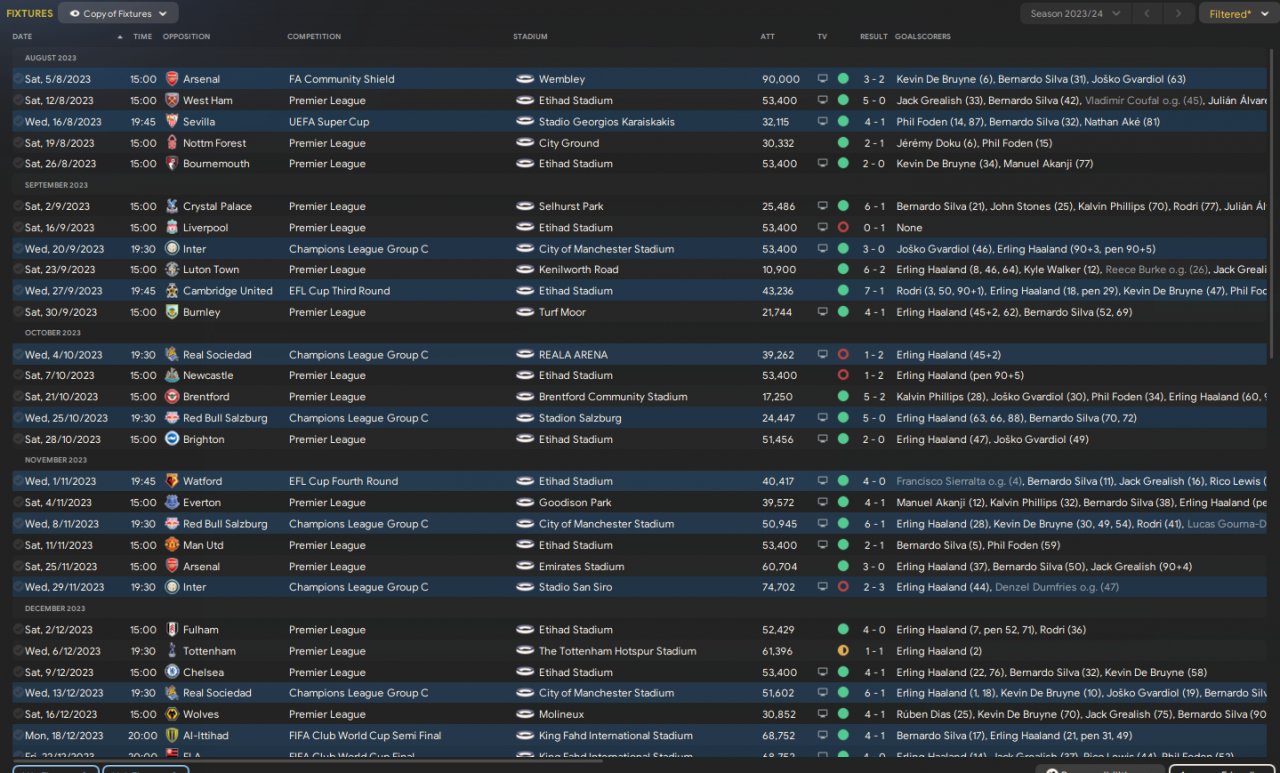Open the FIFA Club World Cup Semi Final link
The height and width of the screenshot is (773, 1280).
365,736
